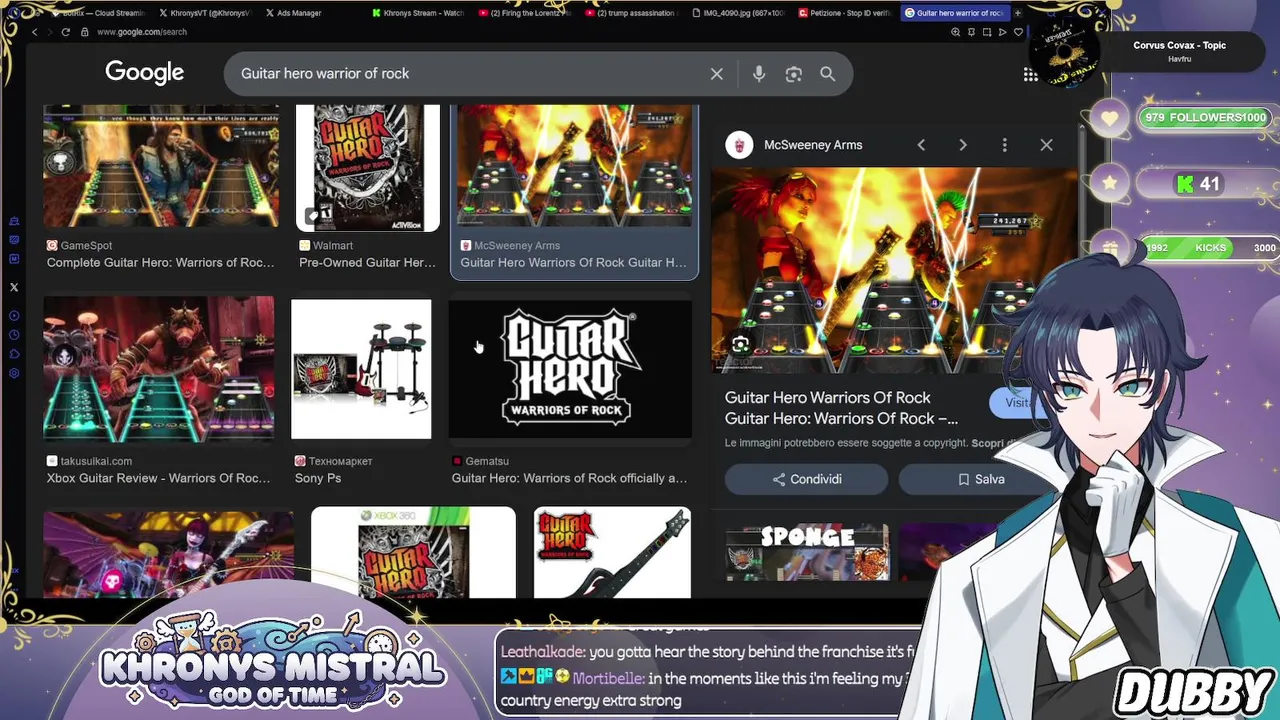Image resolution: width=1280 pixels, height=720 pixels.
Task: Show previous image in preview panel
Action: coord(921,145)
